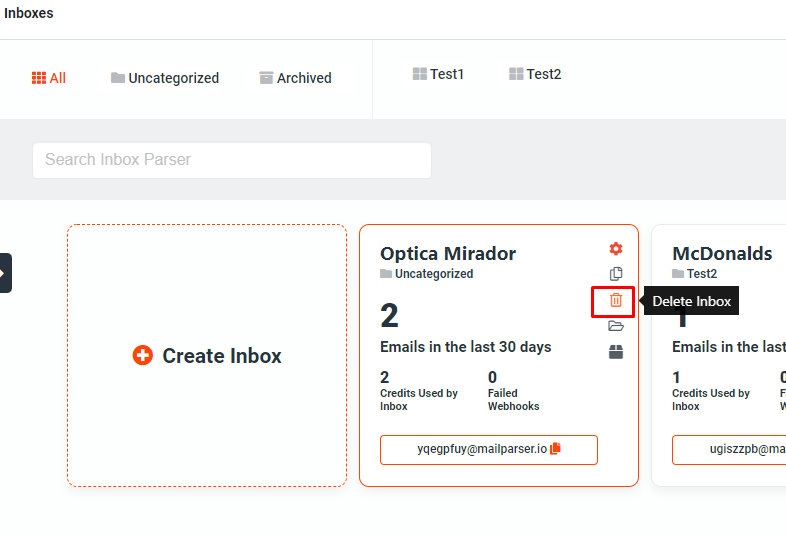Click the ugiszzpb@ma… address button on McDonalds
This screenshot has width=786, height=536.
point(729,450)
